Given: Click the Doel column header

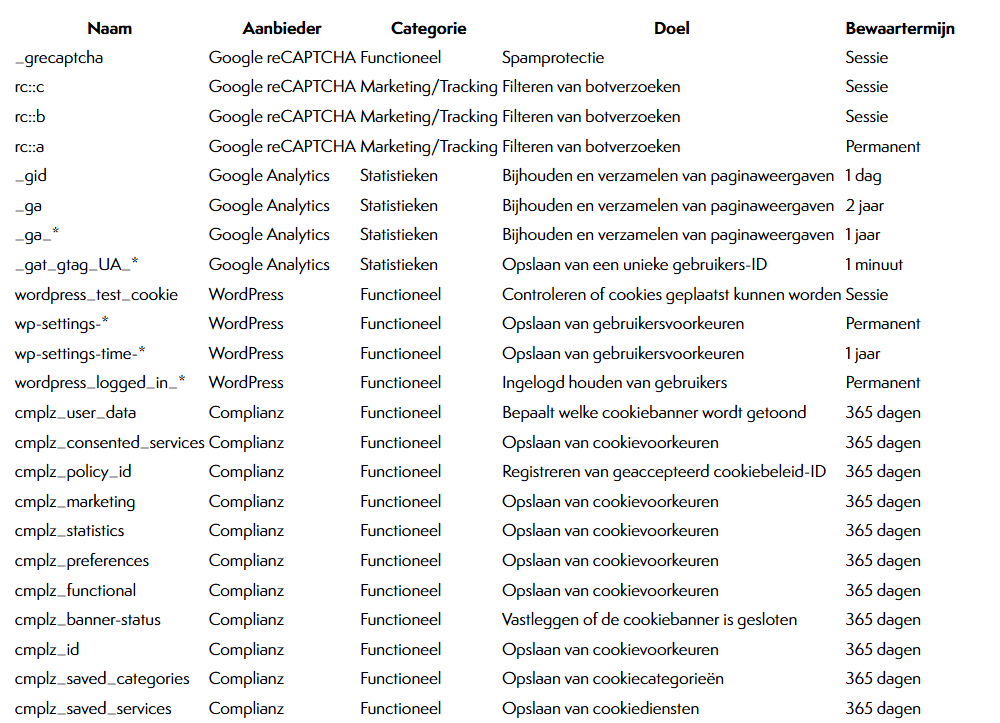Looking at the screenshot, I should (671, 29).
